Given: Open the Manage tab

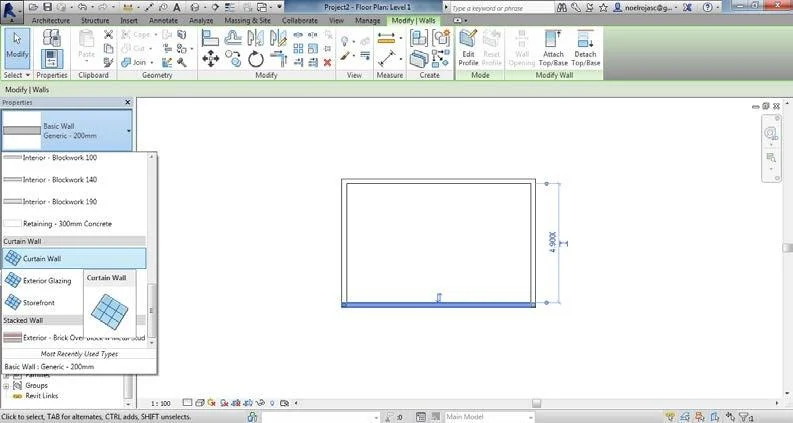Looking at the screenshot, I should [x=368, y=21].
